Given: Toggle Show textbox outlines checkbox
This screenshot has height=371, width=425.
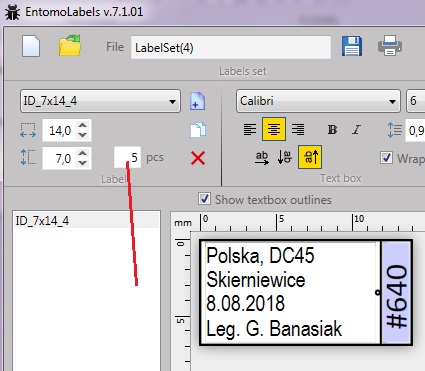Looking at the screenshot, I should click(204, 199).
